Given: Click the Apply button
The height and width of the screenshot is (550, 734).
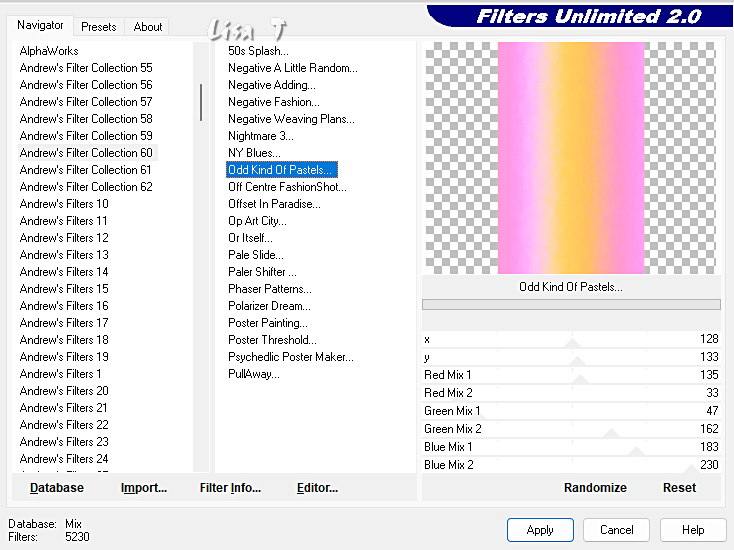Looking at the screenshot, I should [x=540, y=530].
